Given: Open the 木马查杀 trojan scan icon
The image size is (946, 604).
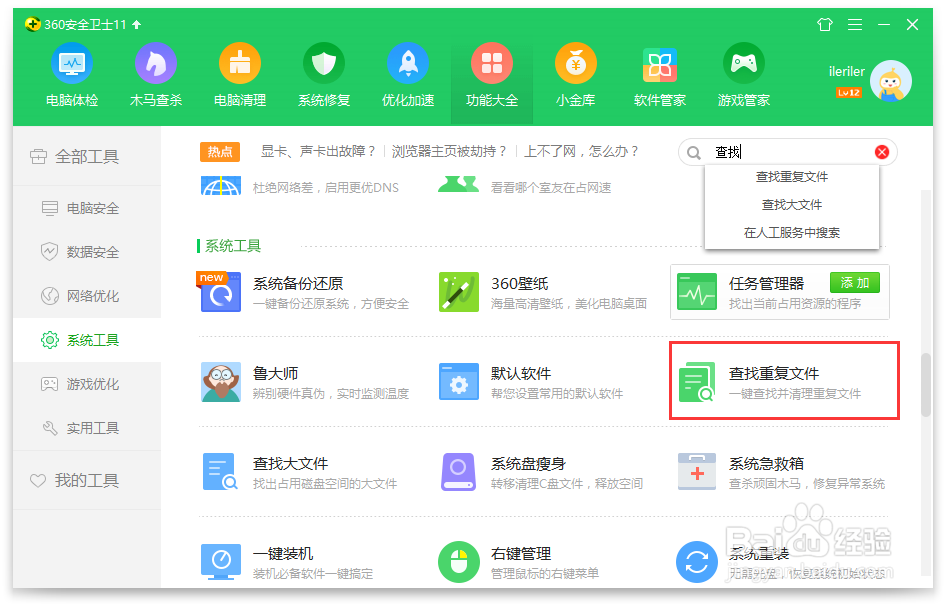Looking at the screenshot, I should pyautogui.click(x=156, y=63).
